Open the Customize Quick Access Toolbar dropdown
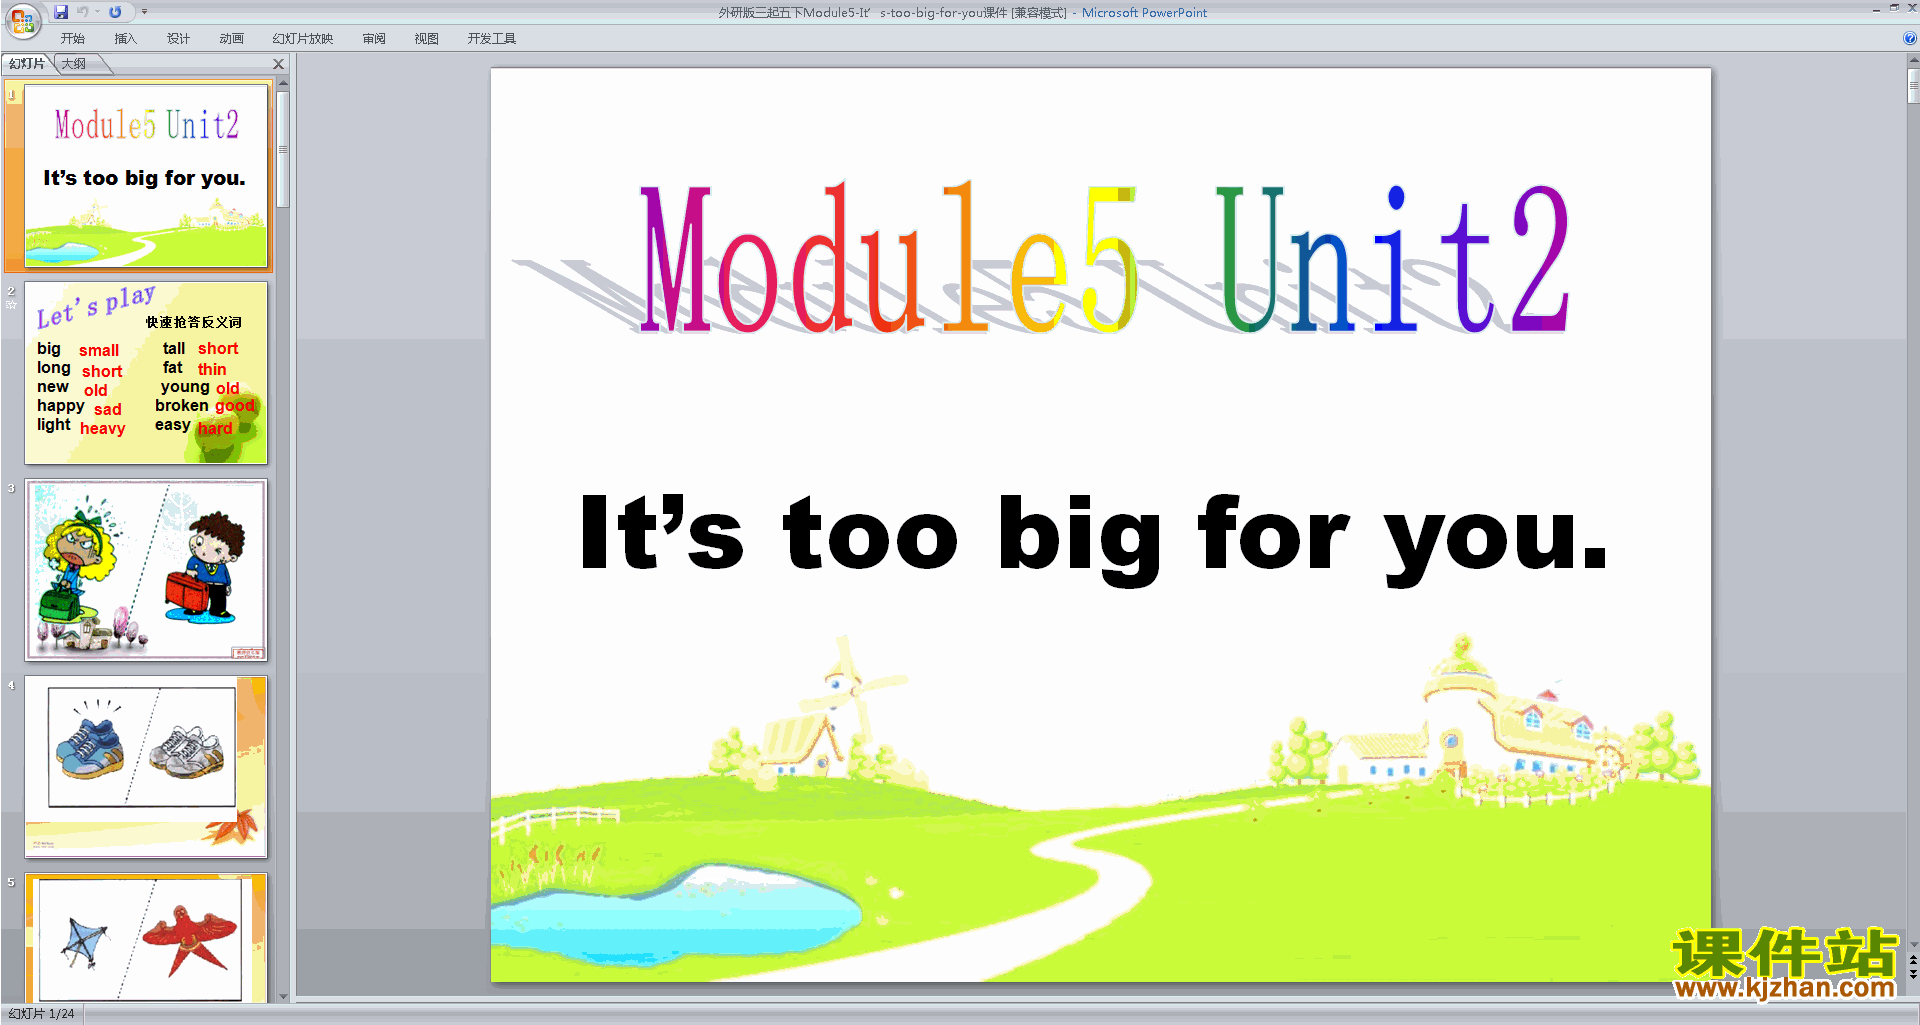The image size is (1920, 1025). pos(144,12)
